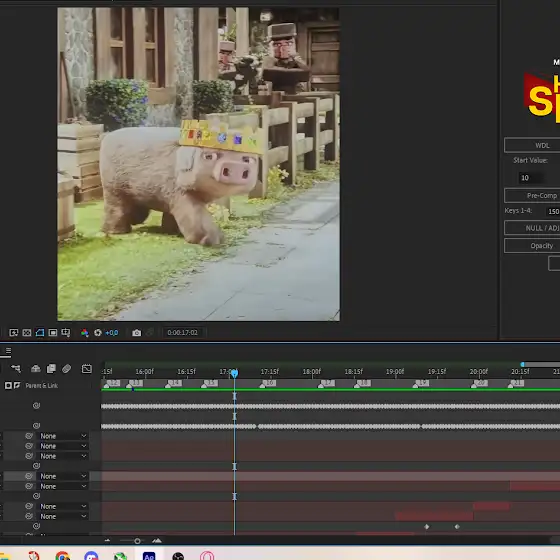Toggle Hide Shy Layers in the timeline
The width and height of the screenshot is (560, 560).
(x=35, y=368)
